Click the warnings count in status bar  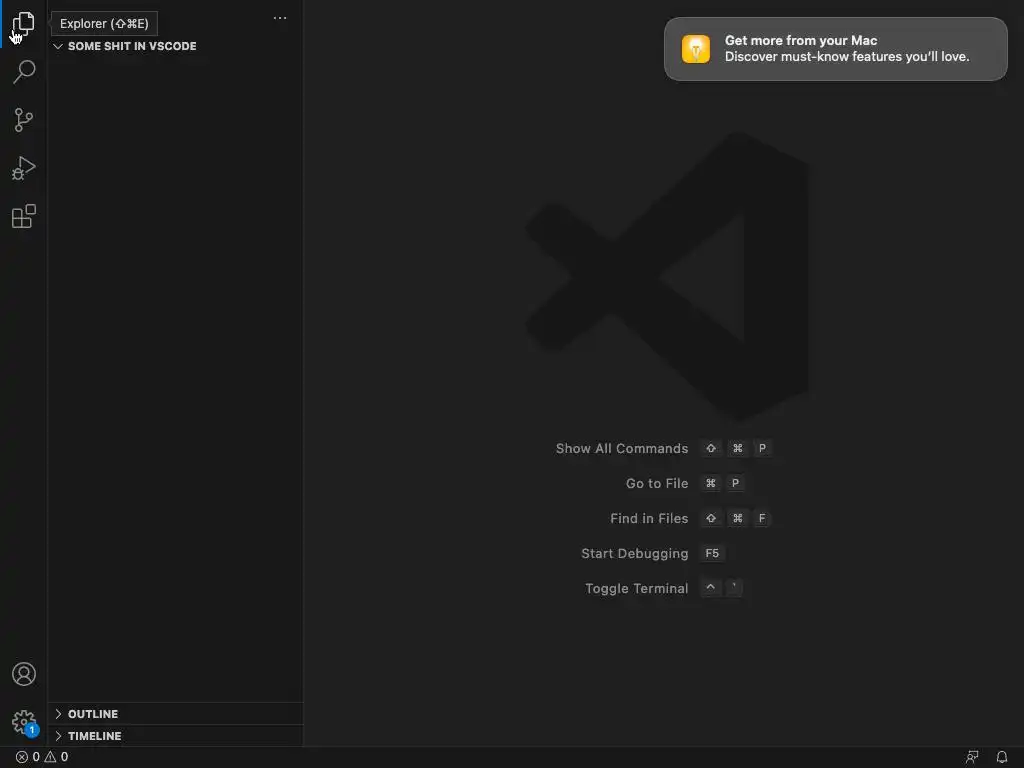[56, 757]
